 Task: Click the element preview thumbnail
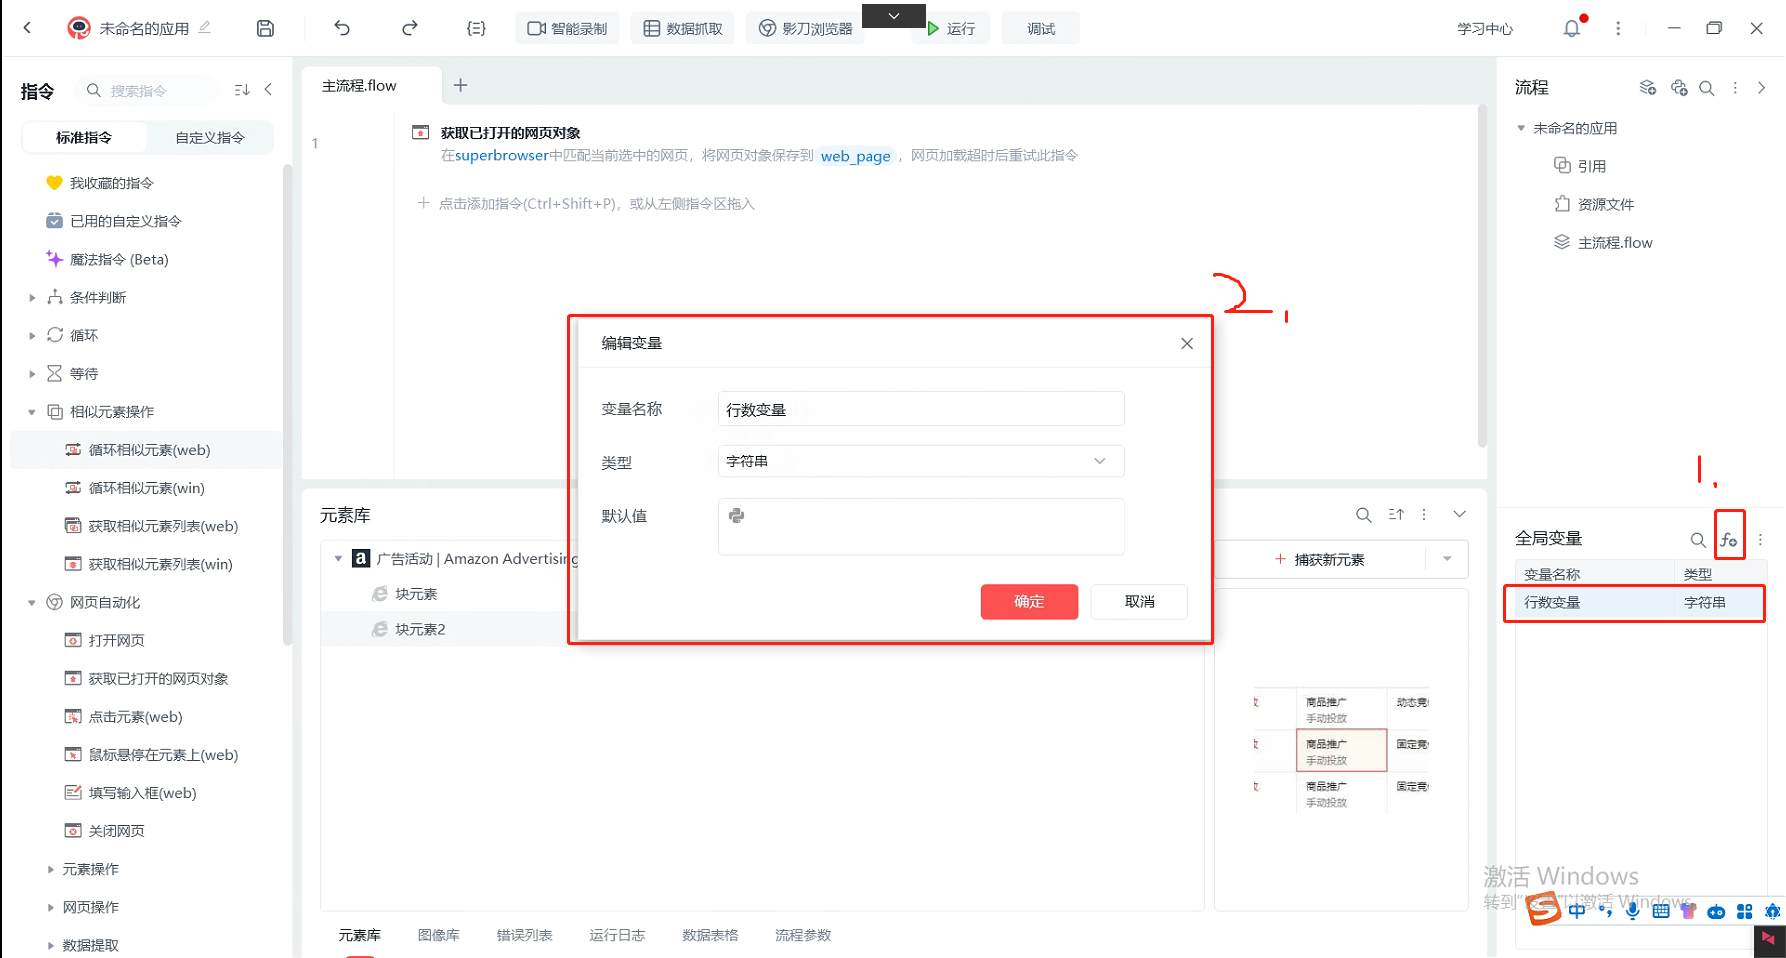pyautogui.click(x=1341, y=749)
